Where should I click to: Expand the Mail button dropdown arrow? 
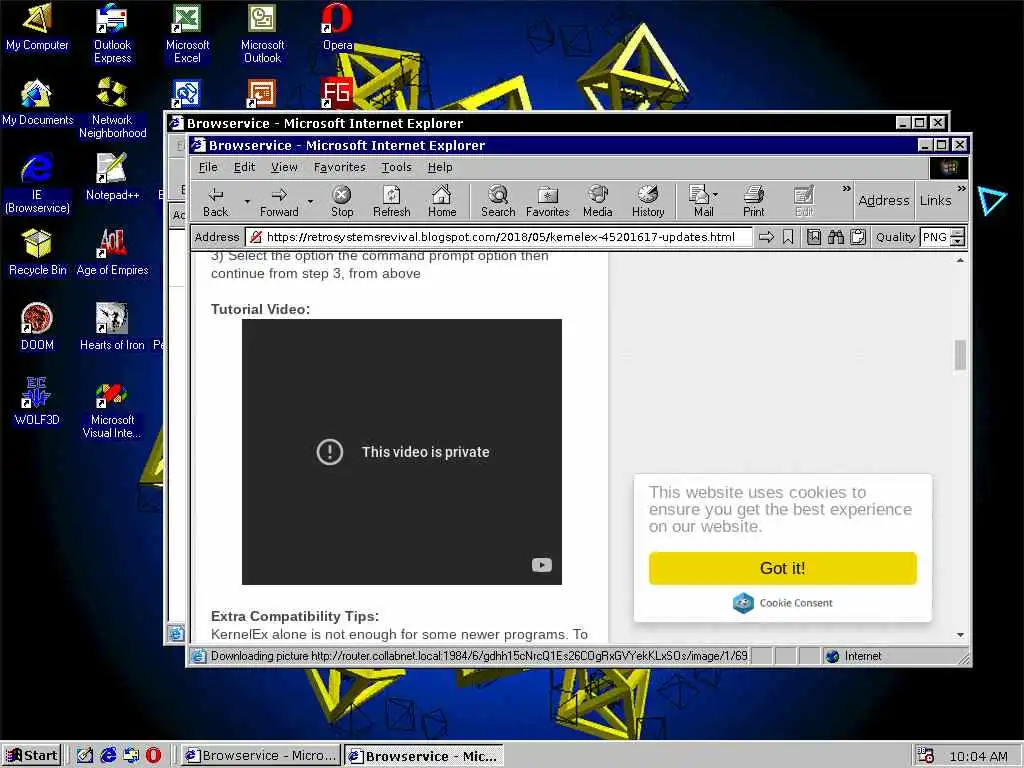point(716,195)
